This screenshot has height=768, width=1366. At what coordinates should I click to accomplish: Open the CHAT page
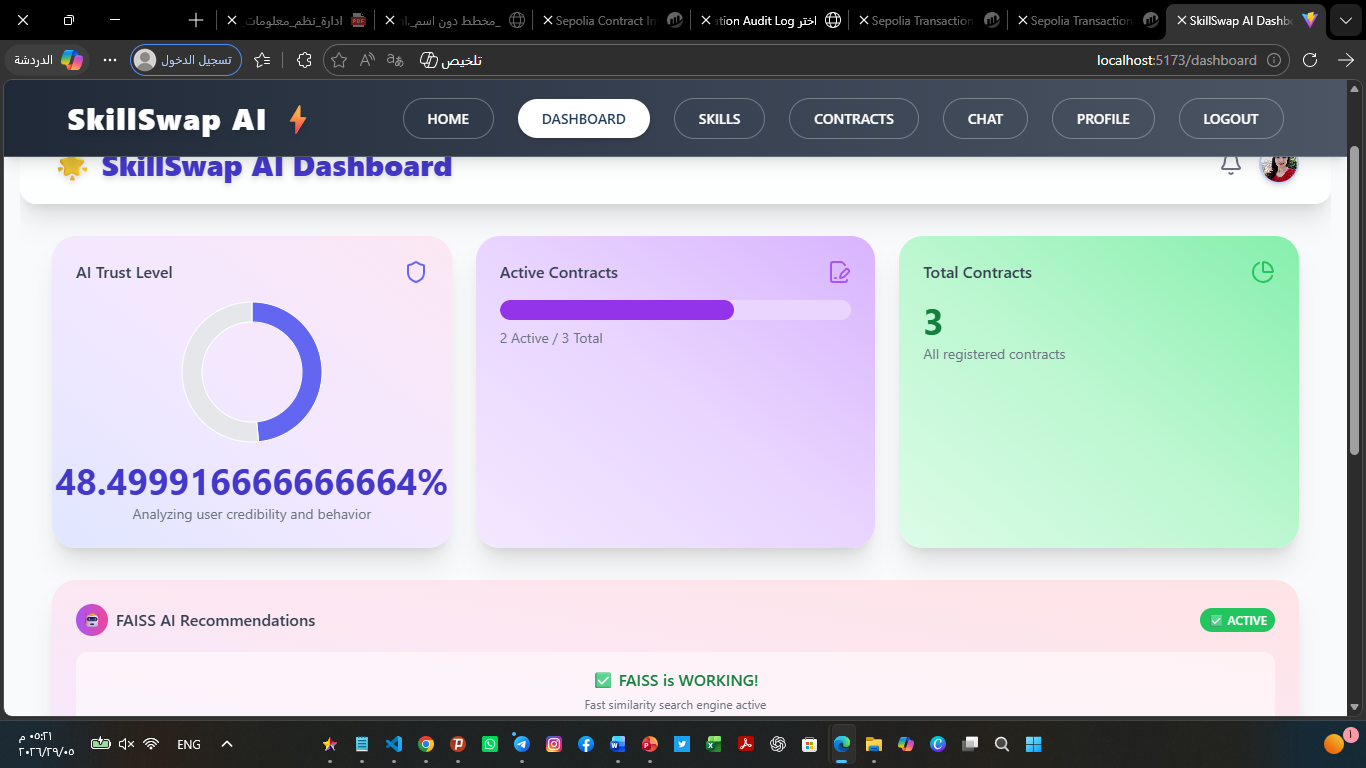coord(985,119)
